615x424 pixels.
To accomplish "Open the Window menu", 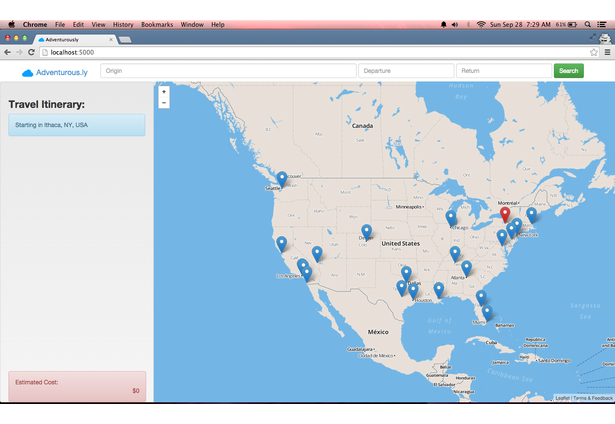I will tap(192, 24).
